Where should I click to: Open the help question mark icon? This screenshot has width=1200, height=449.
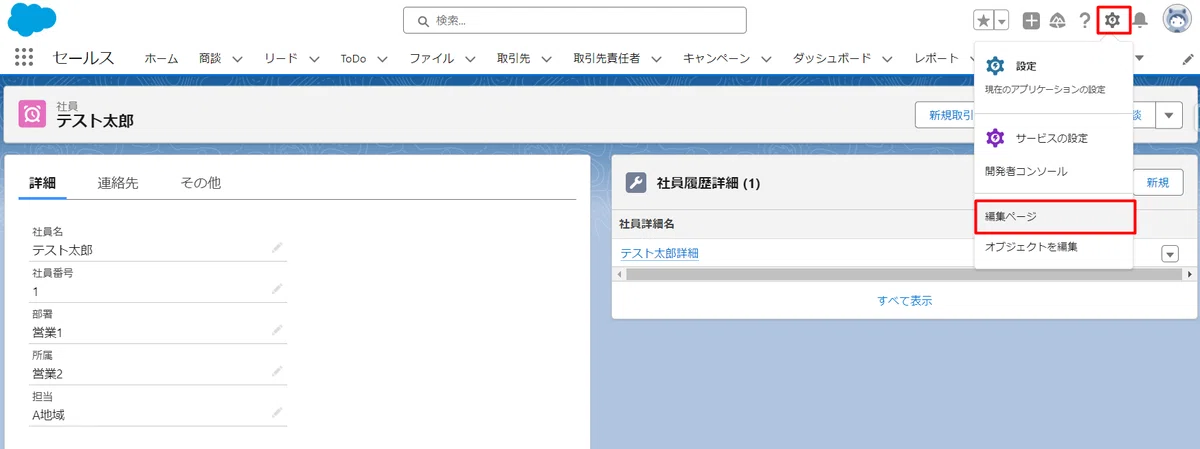click(1084, 21)
